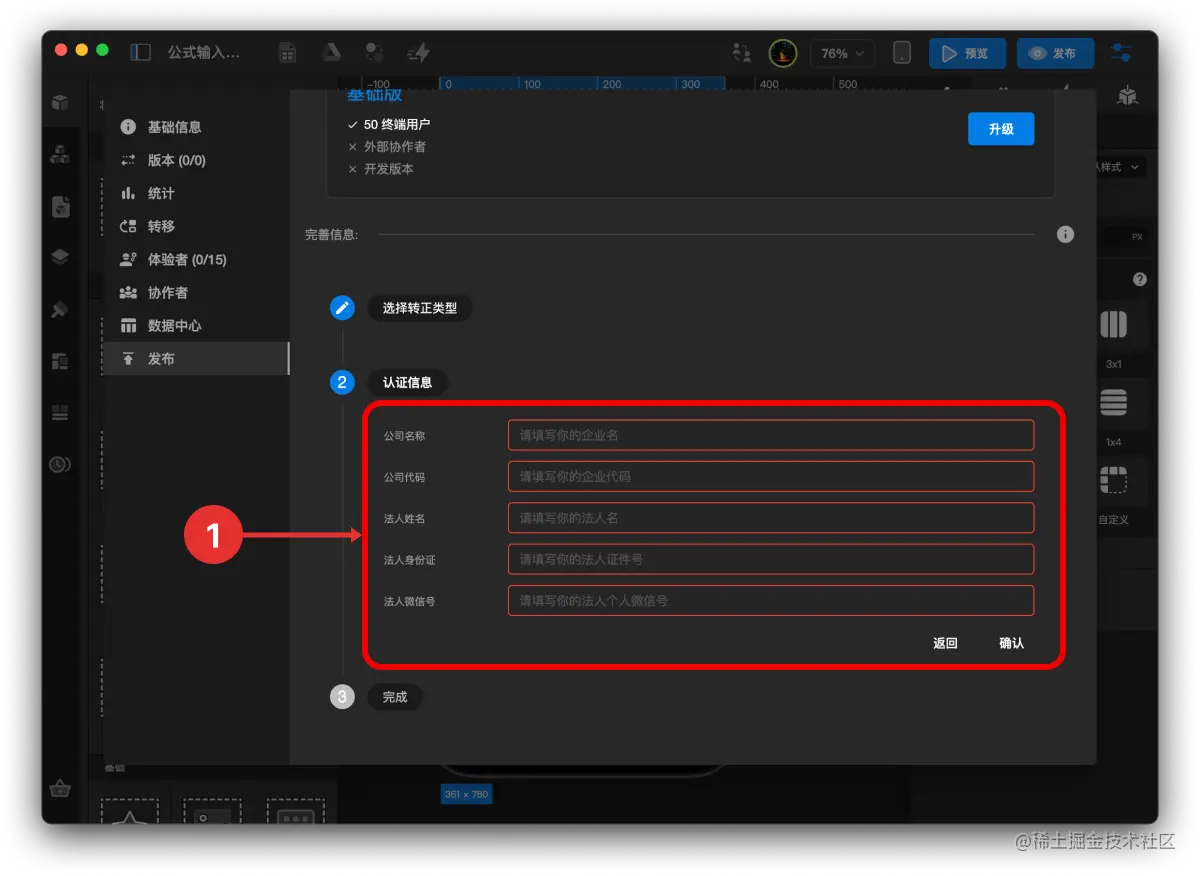Click the stacked cubes icon in left rail

60,154
